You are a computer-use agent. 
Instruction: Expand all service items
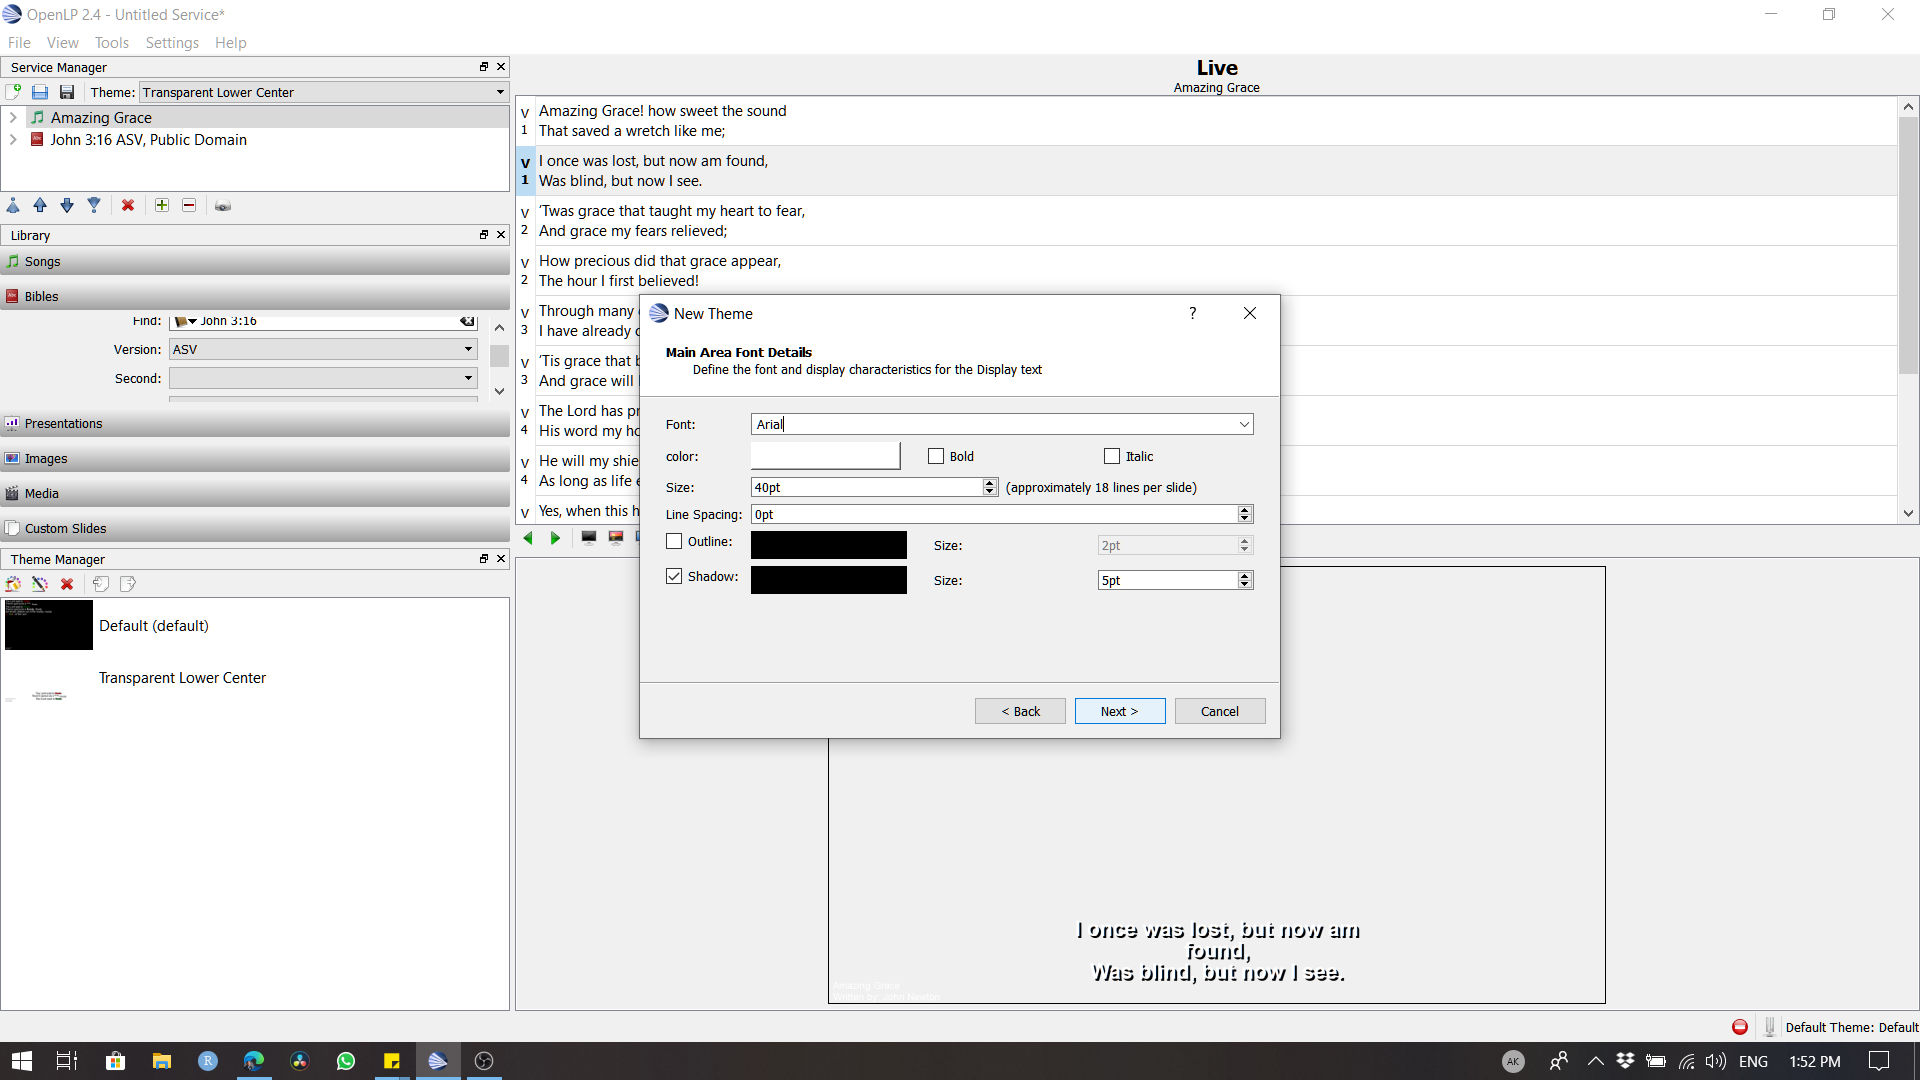(161, 205)
